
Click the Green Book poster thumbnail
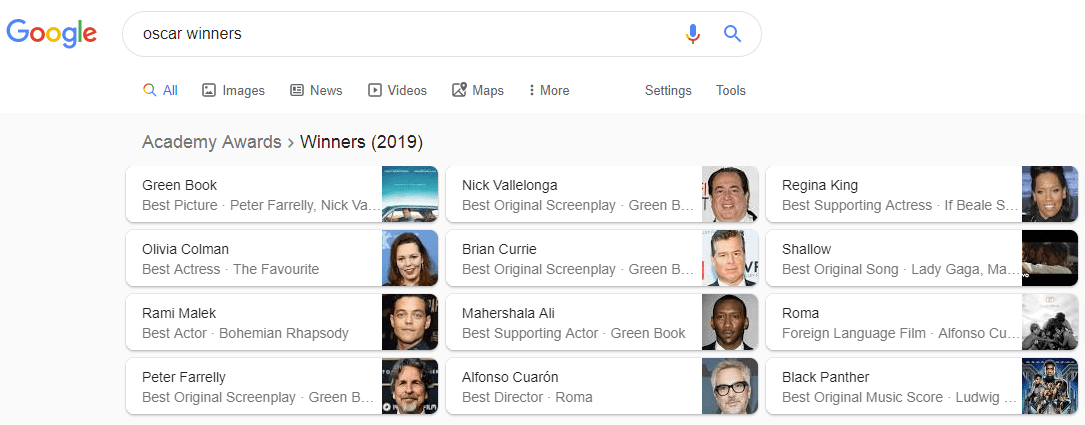[410, 194]
